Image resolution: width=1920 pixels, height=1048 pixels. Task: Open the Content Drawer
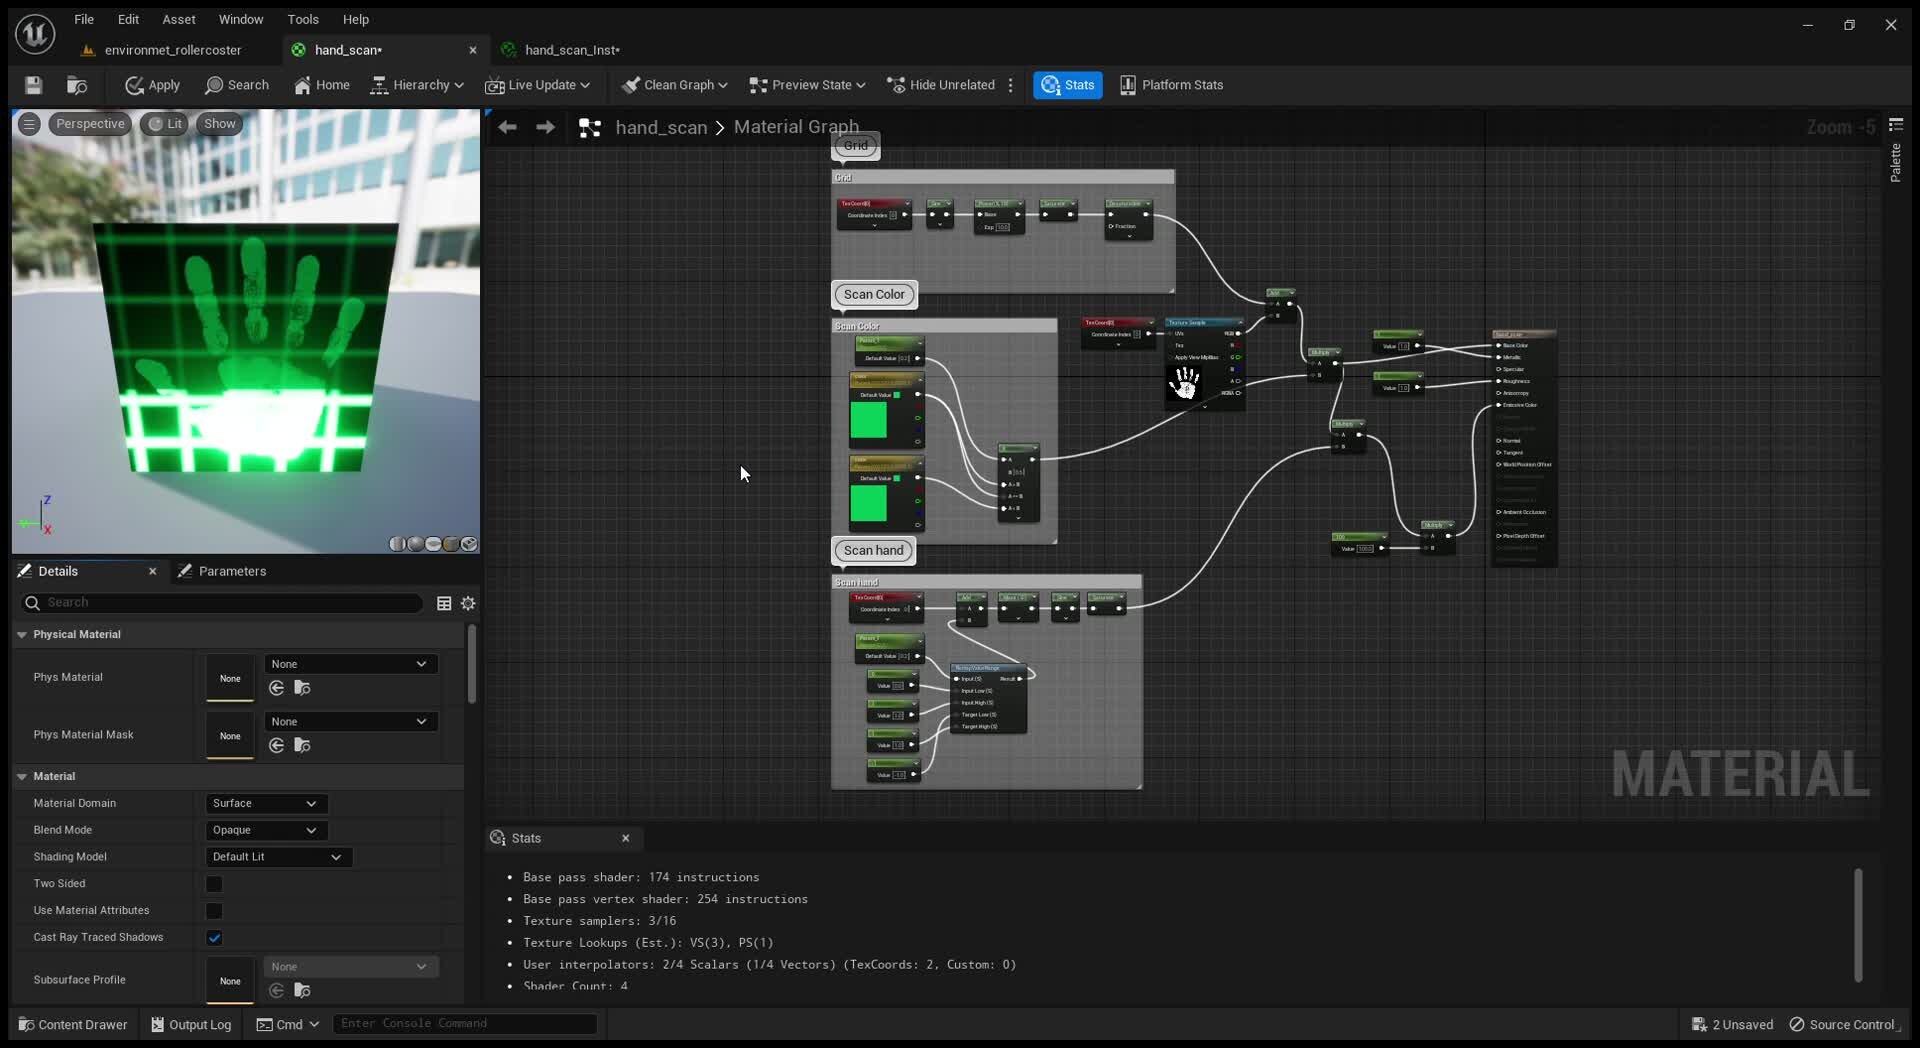73,1024
